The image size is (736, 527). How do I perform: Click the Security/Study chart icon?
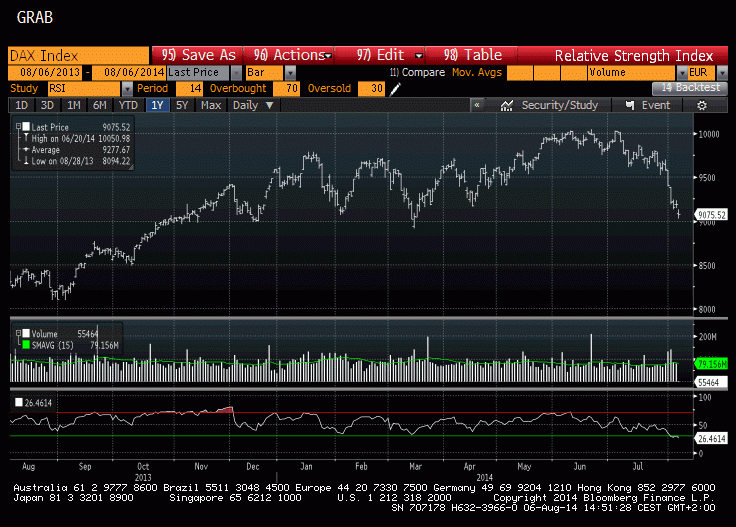[506, 106]
